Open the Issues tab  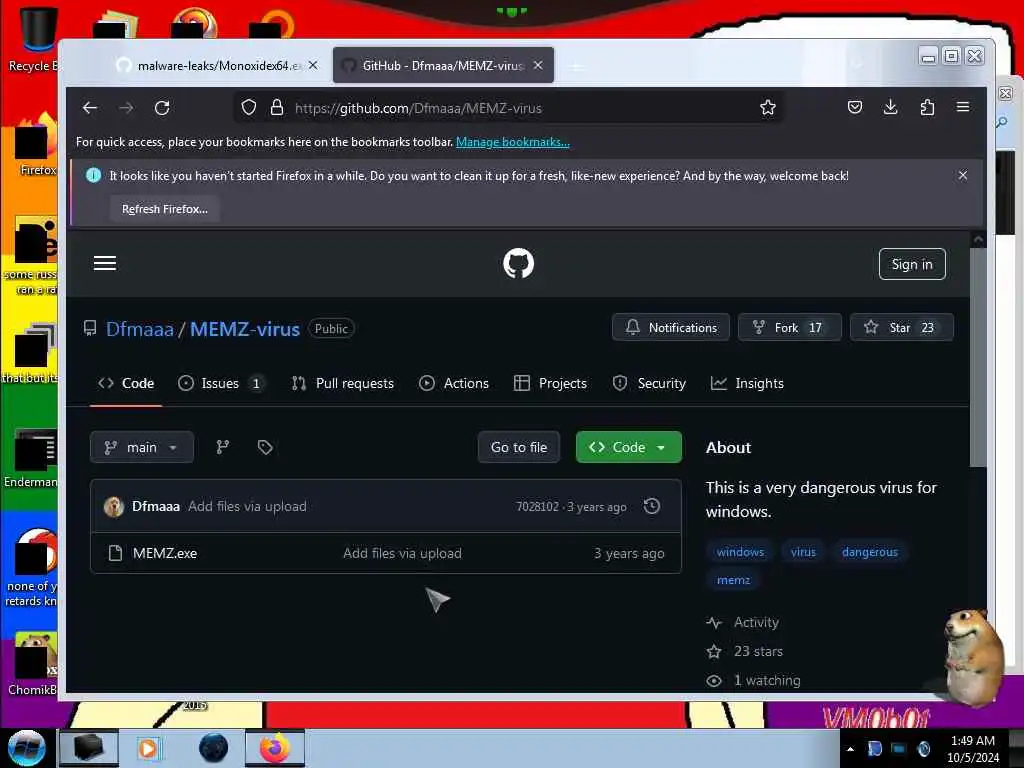(x=222, y=383)
